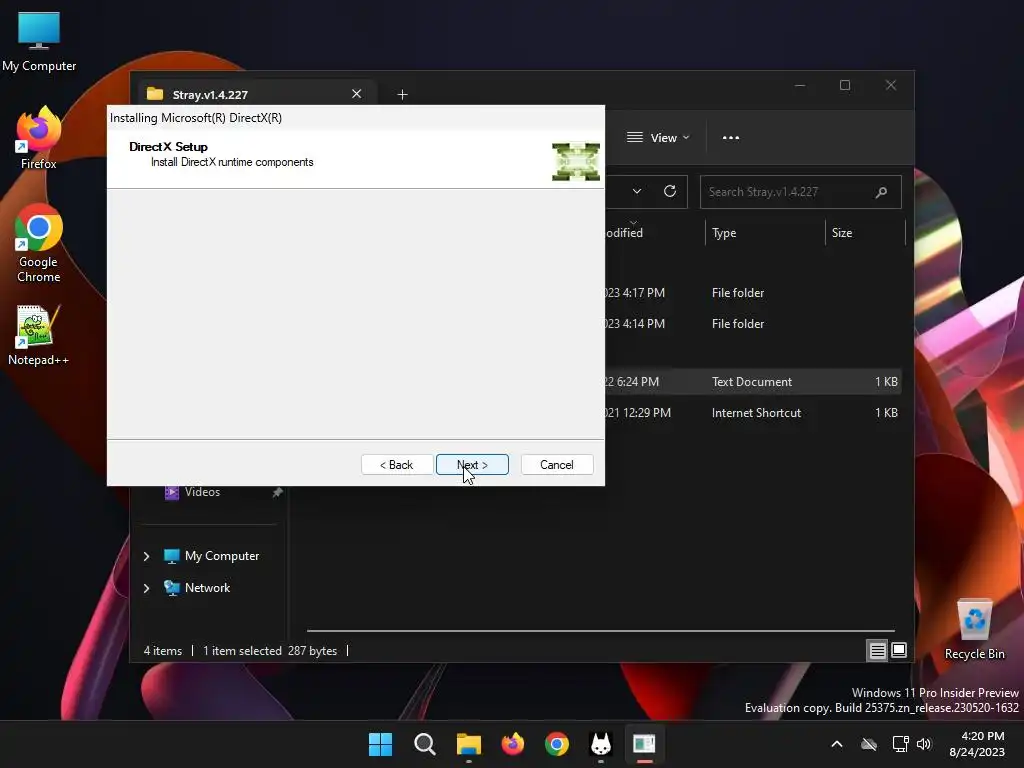Select the folder modified at 4:17 PM
The image size is (1024, 768).
coord(753,293)
